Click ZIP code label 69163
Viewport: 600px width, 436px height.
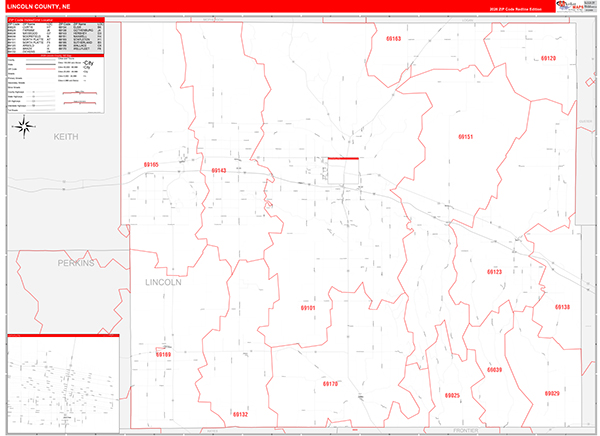tap(393, 39)
